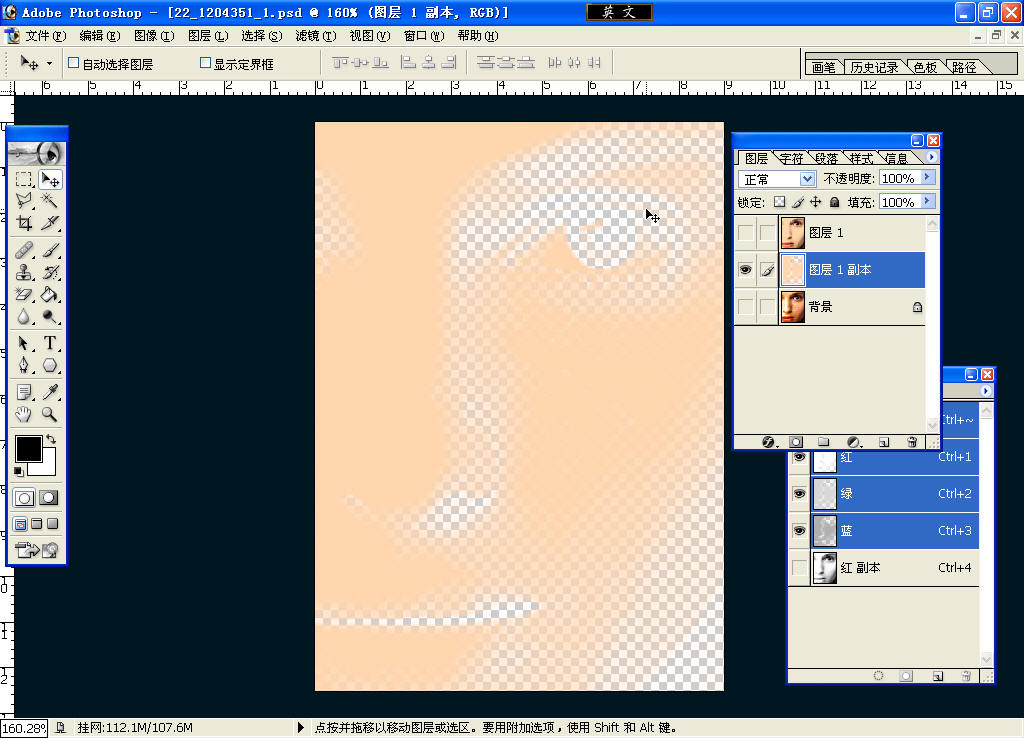Select the Pen tool
The image size is (1024, 738).
[x=24, y=365]
